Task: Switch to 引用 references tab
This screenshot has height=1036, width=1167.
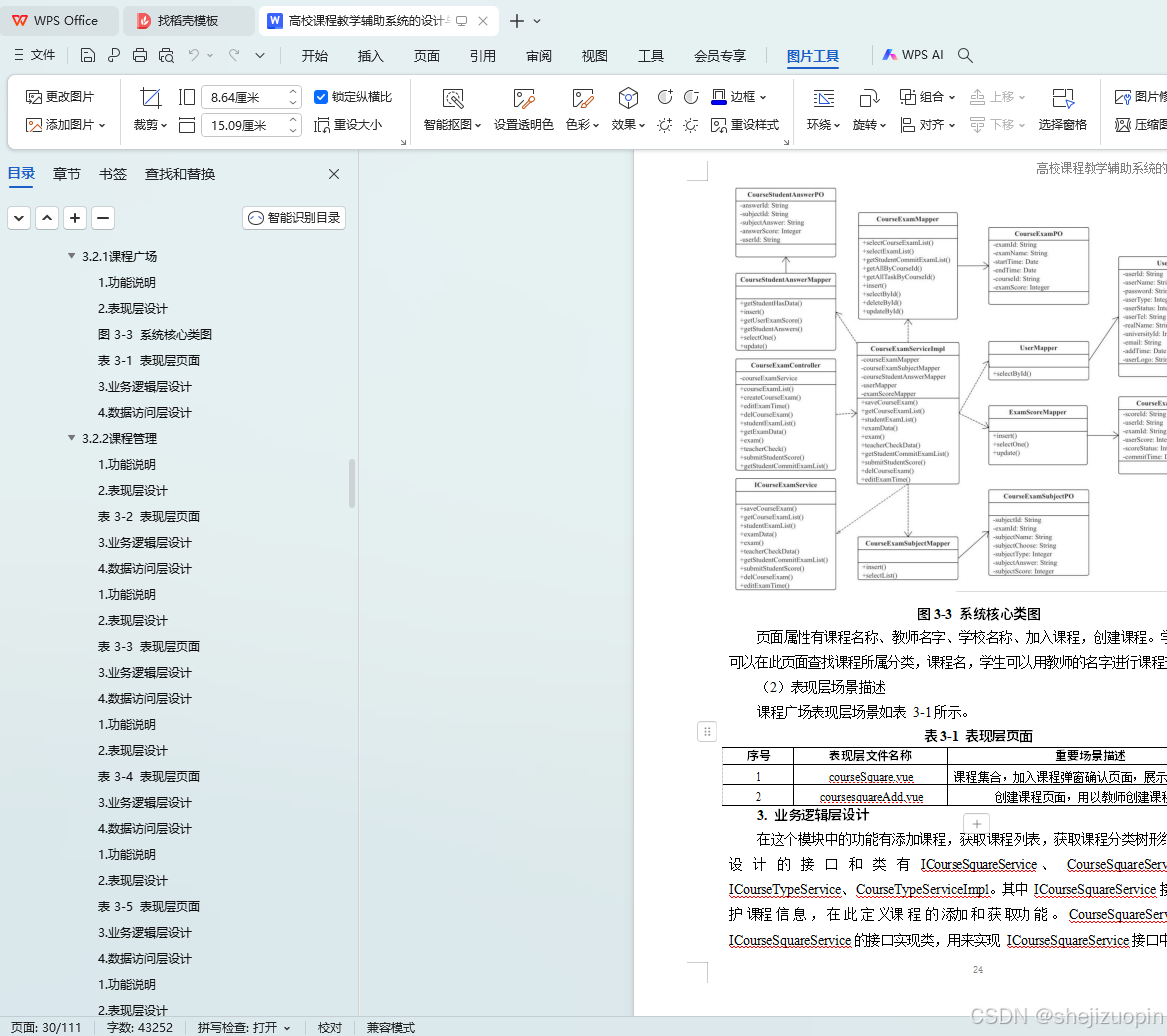Action: 483,56
